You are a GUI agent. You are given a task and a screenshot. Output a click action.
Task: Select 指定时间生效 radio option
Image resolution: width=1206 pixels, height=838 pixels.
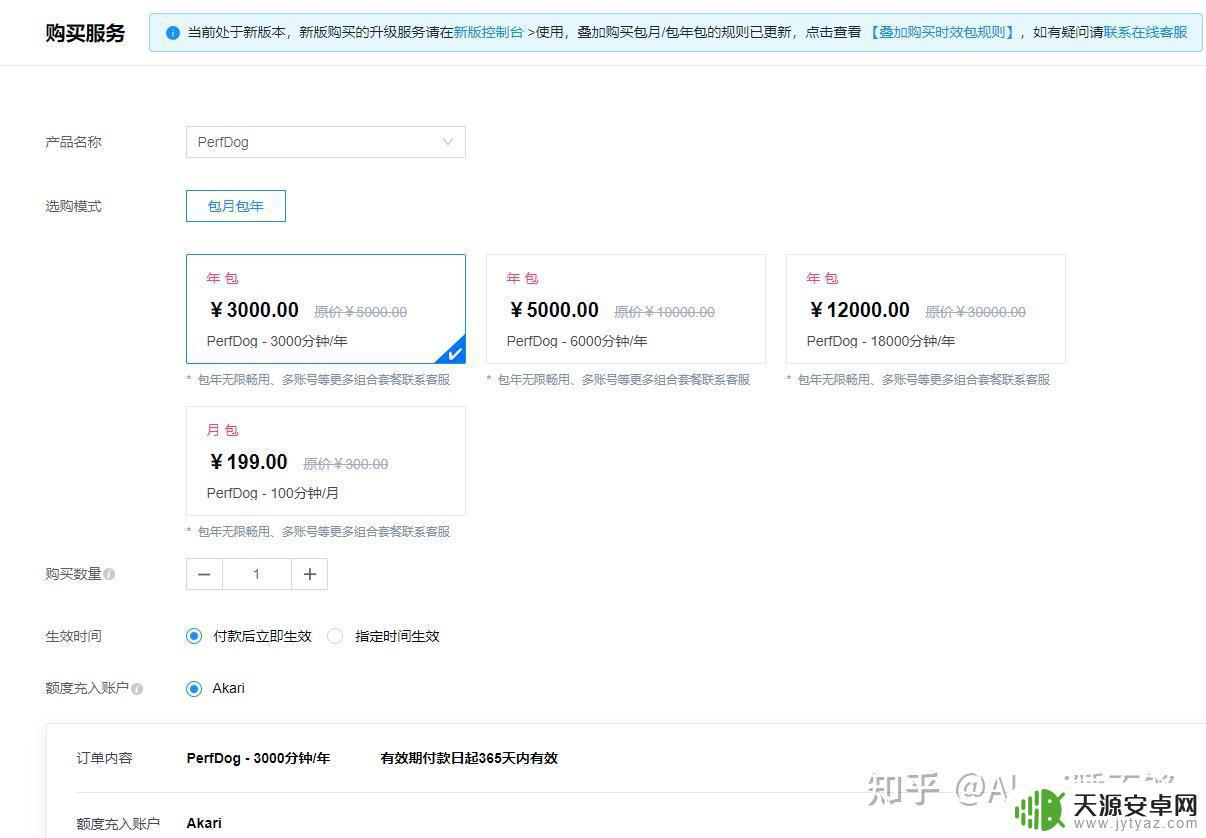(x=335, y=636)
